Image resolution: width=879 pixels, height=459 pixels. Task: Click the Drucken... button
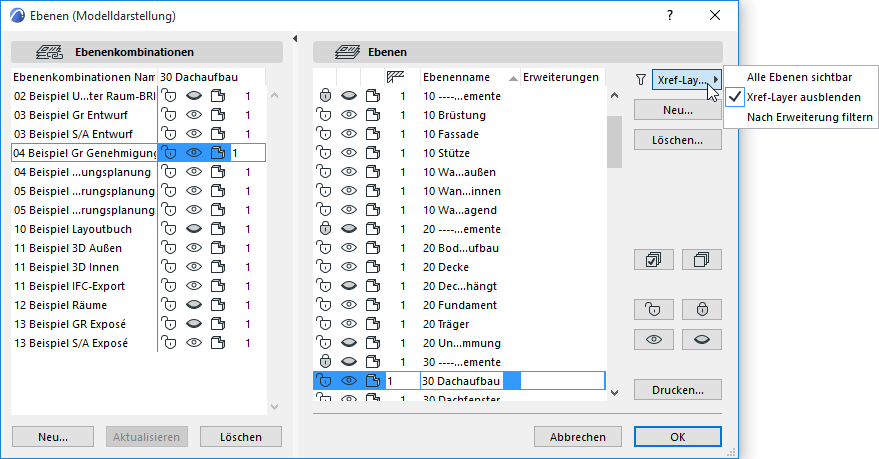678,390
